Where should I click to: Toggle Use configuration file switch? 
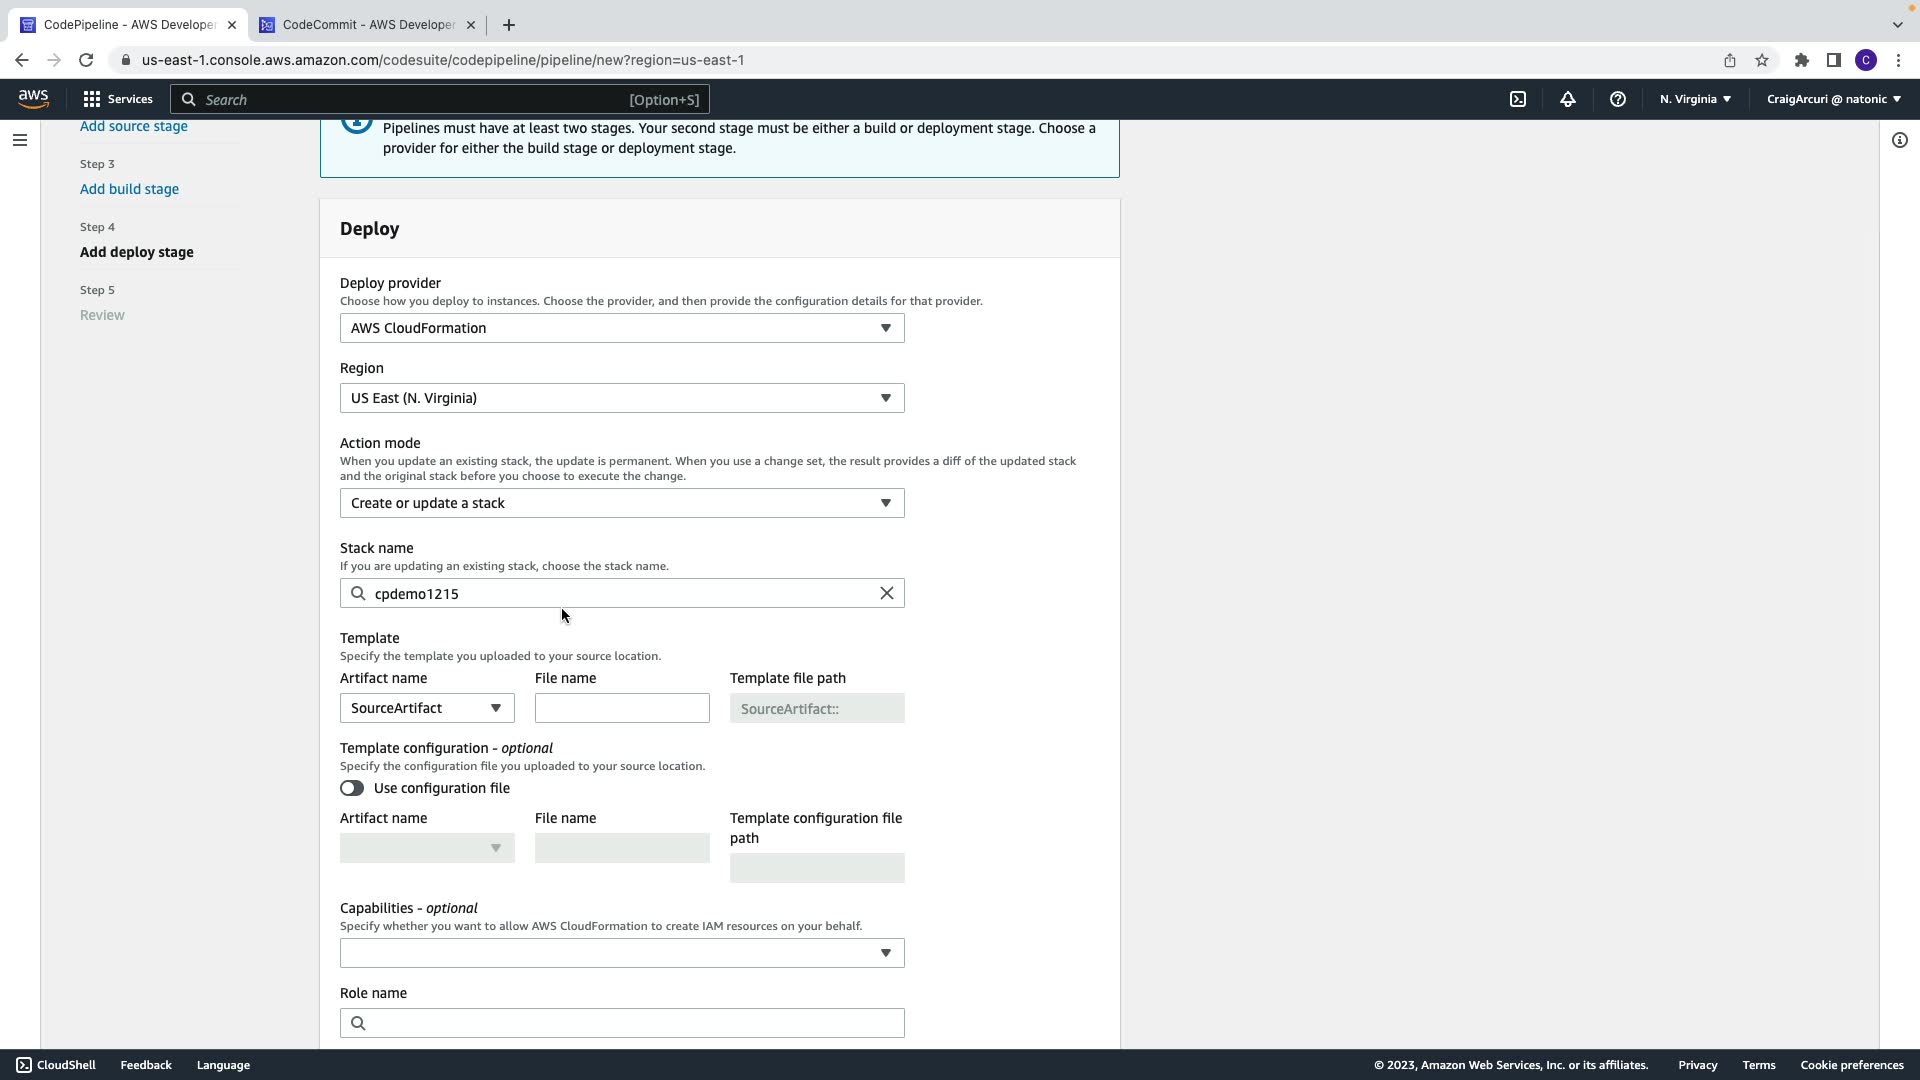coord(352,788)
